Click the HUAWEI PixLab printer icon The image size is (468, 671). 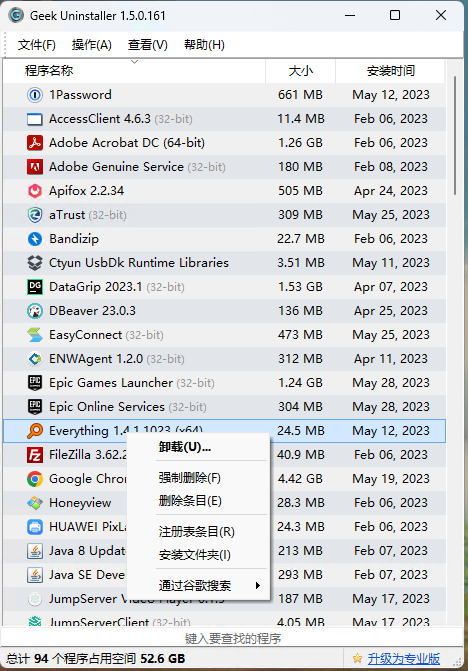[x=35, y=526]
